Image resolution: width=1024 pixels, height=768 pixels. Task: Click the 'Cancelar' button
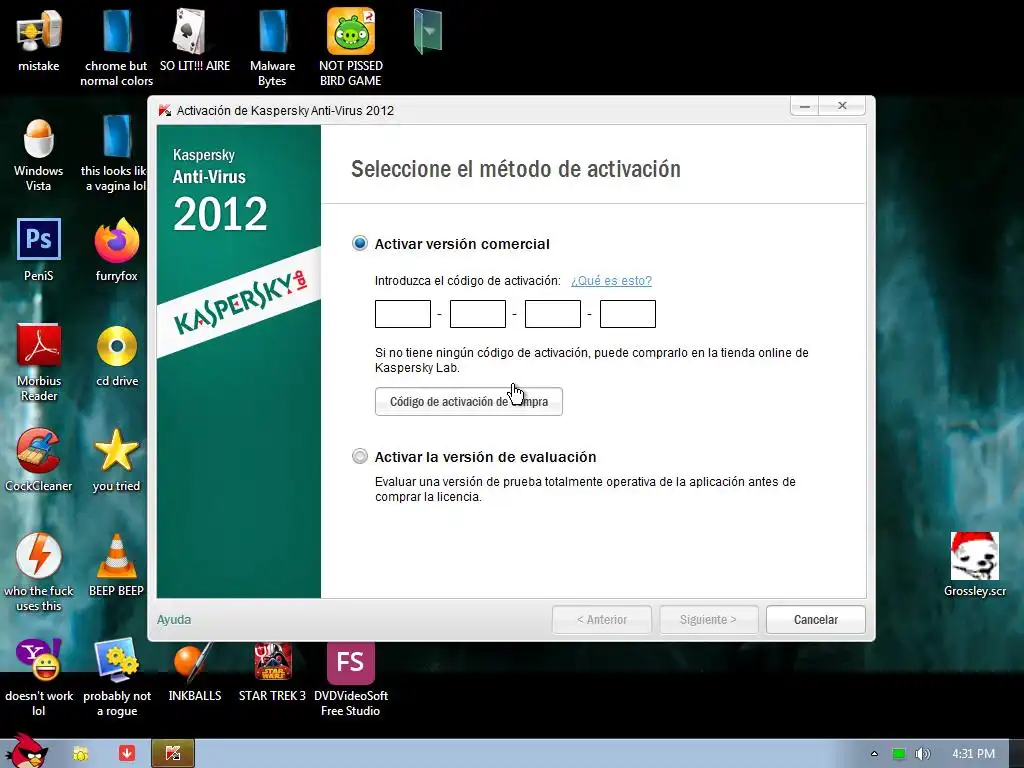[816, 620]
